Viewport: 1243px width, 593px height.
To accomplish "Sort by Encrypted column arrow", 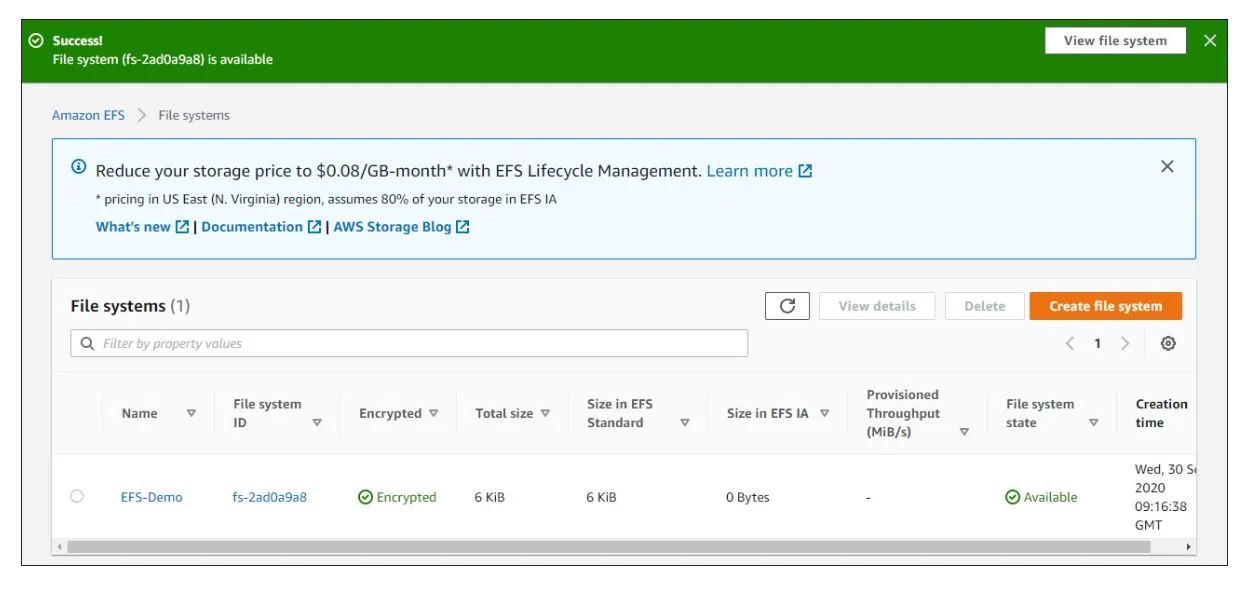I will point(434,413).
